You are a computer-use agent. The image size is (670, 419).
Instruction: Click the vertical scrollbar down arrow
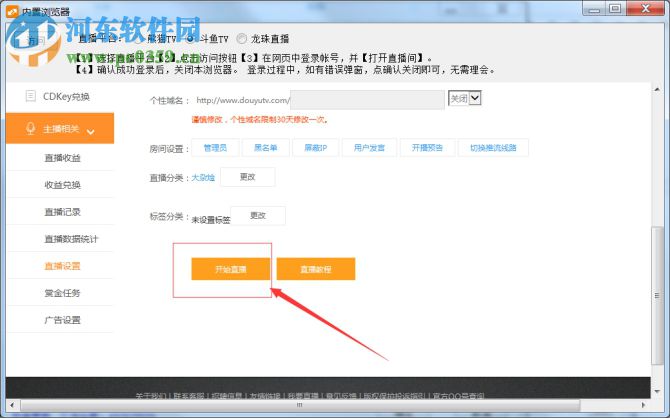tap(657, 392)
